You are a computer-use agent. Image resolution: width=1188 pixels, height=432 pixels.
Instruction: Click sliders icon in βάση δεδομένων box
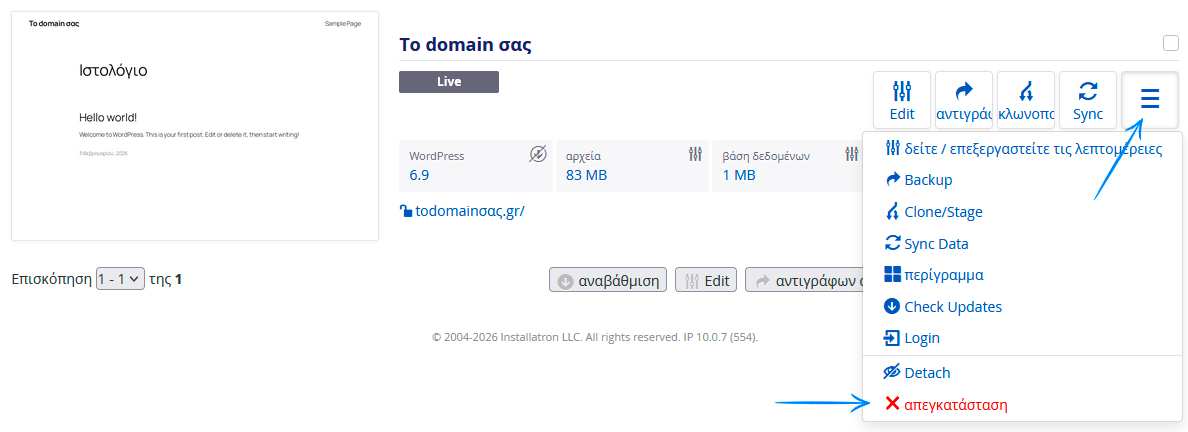[851, 154]
